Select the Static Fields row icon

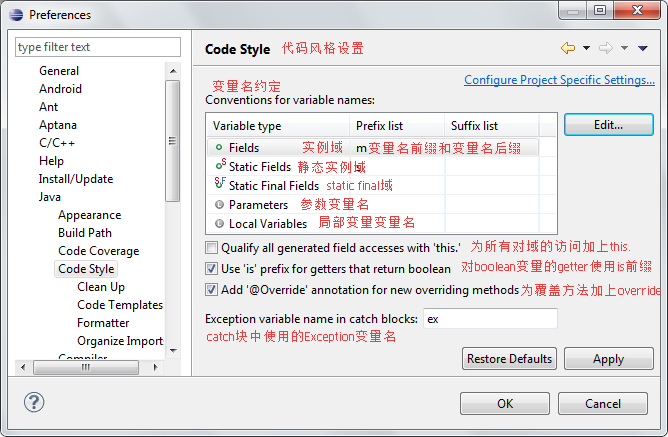[220, 166]
